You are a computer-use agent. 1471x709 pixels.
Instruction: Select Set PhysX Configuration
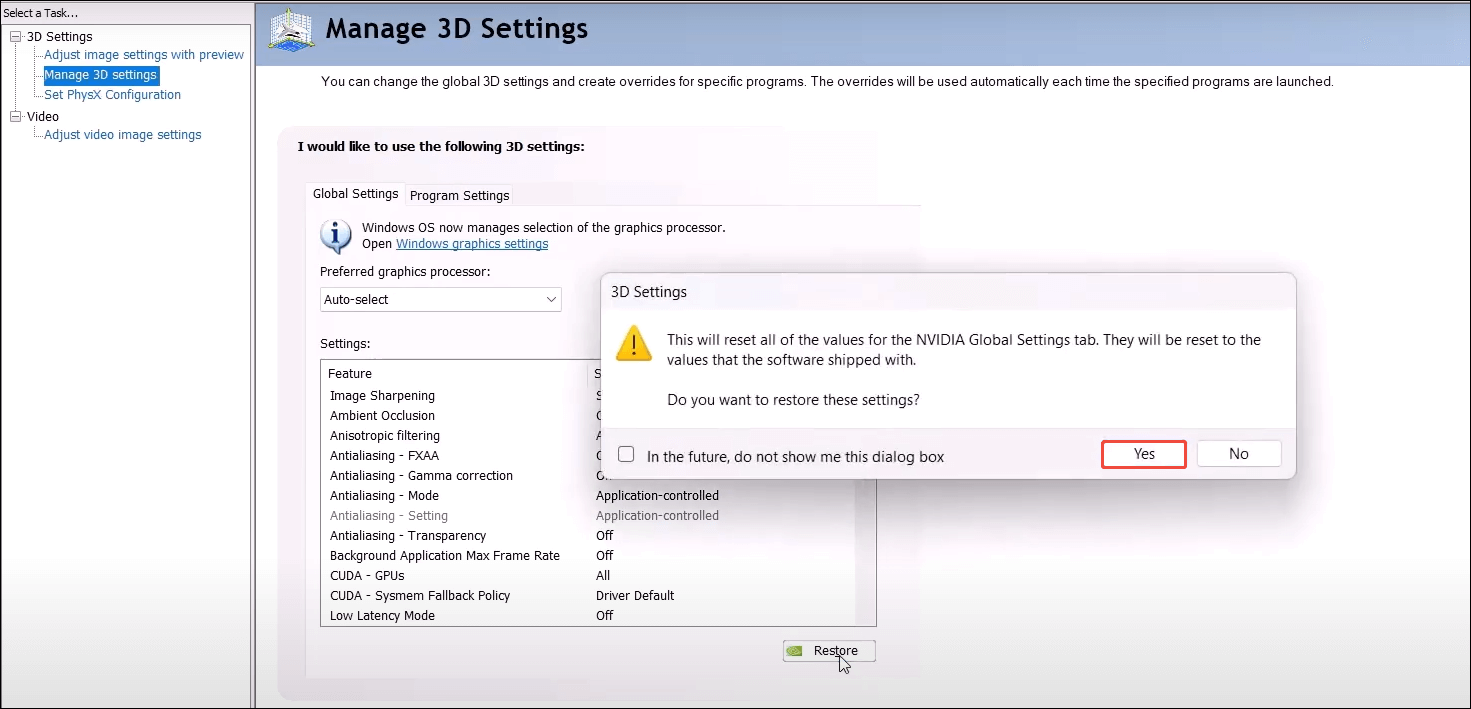point(112,95)
